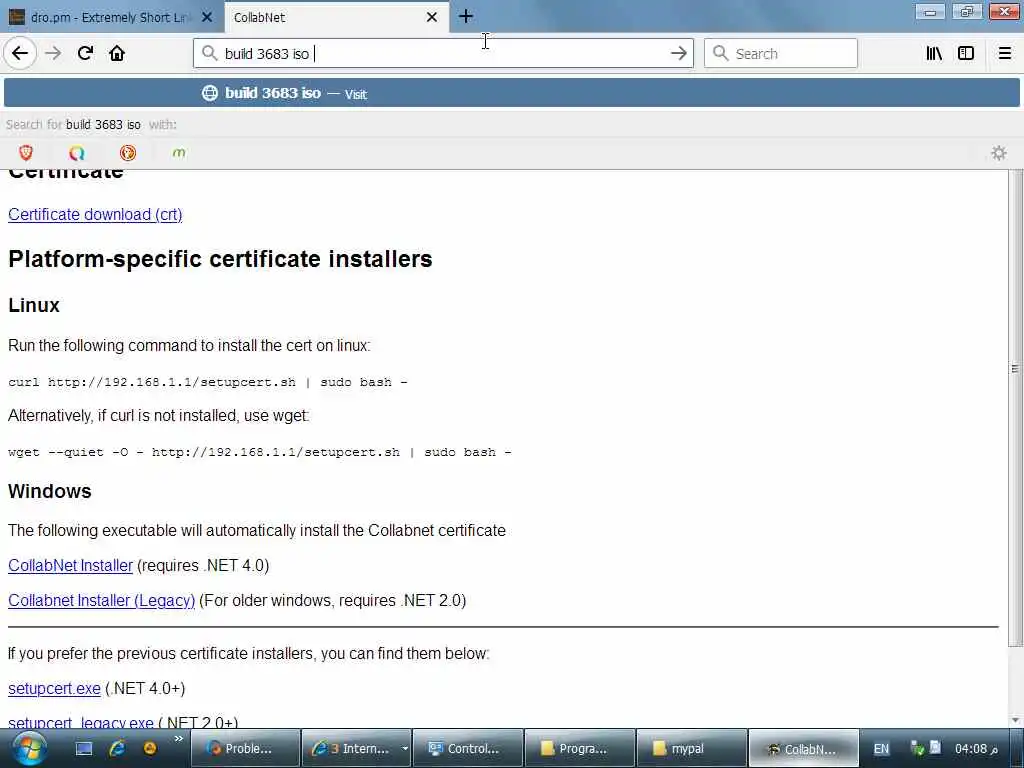
Task: Close the CollabNet tab
Action: tap(432, 17)
